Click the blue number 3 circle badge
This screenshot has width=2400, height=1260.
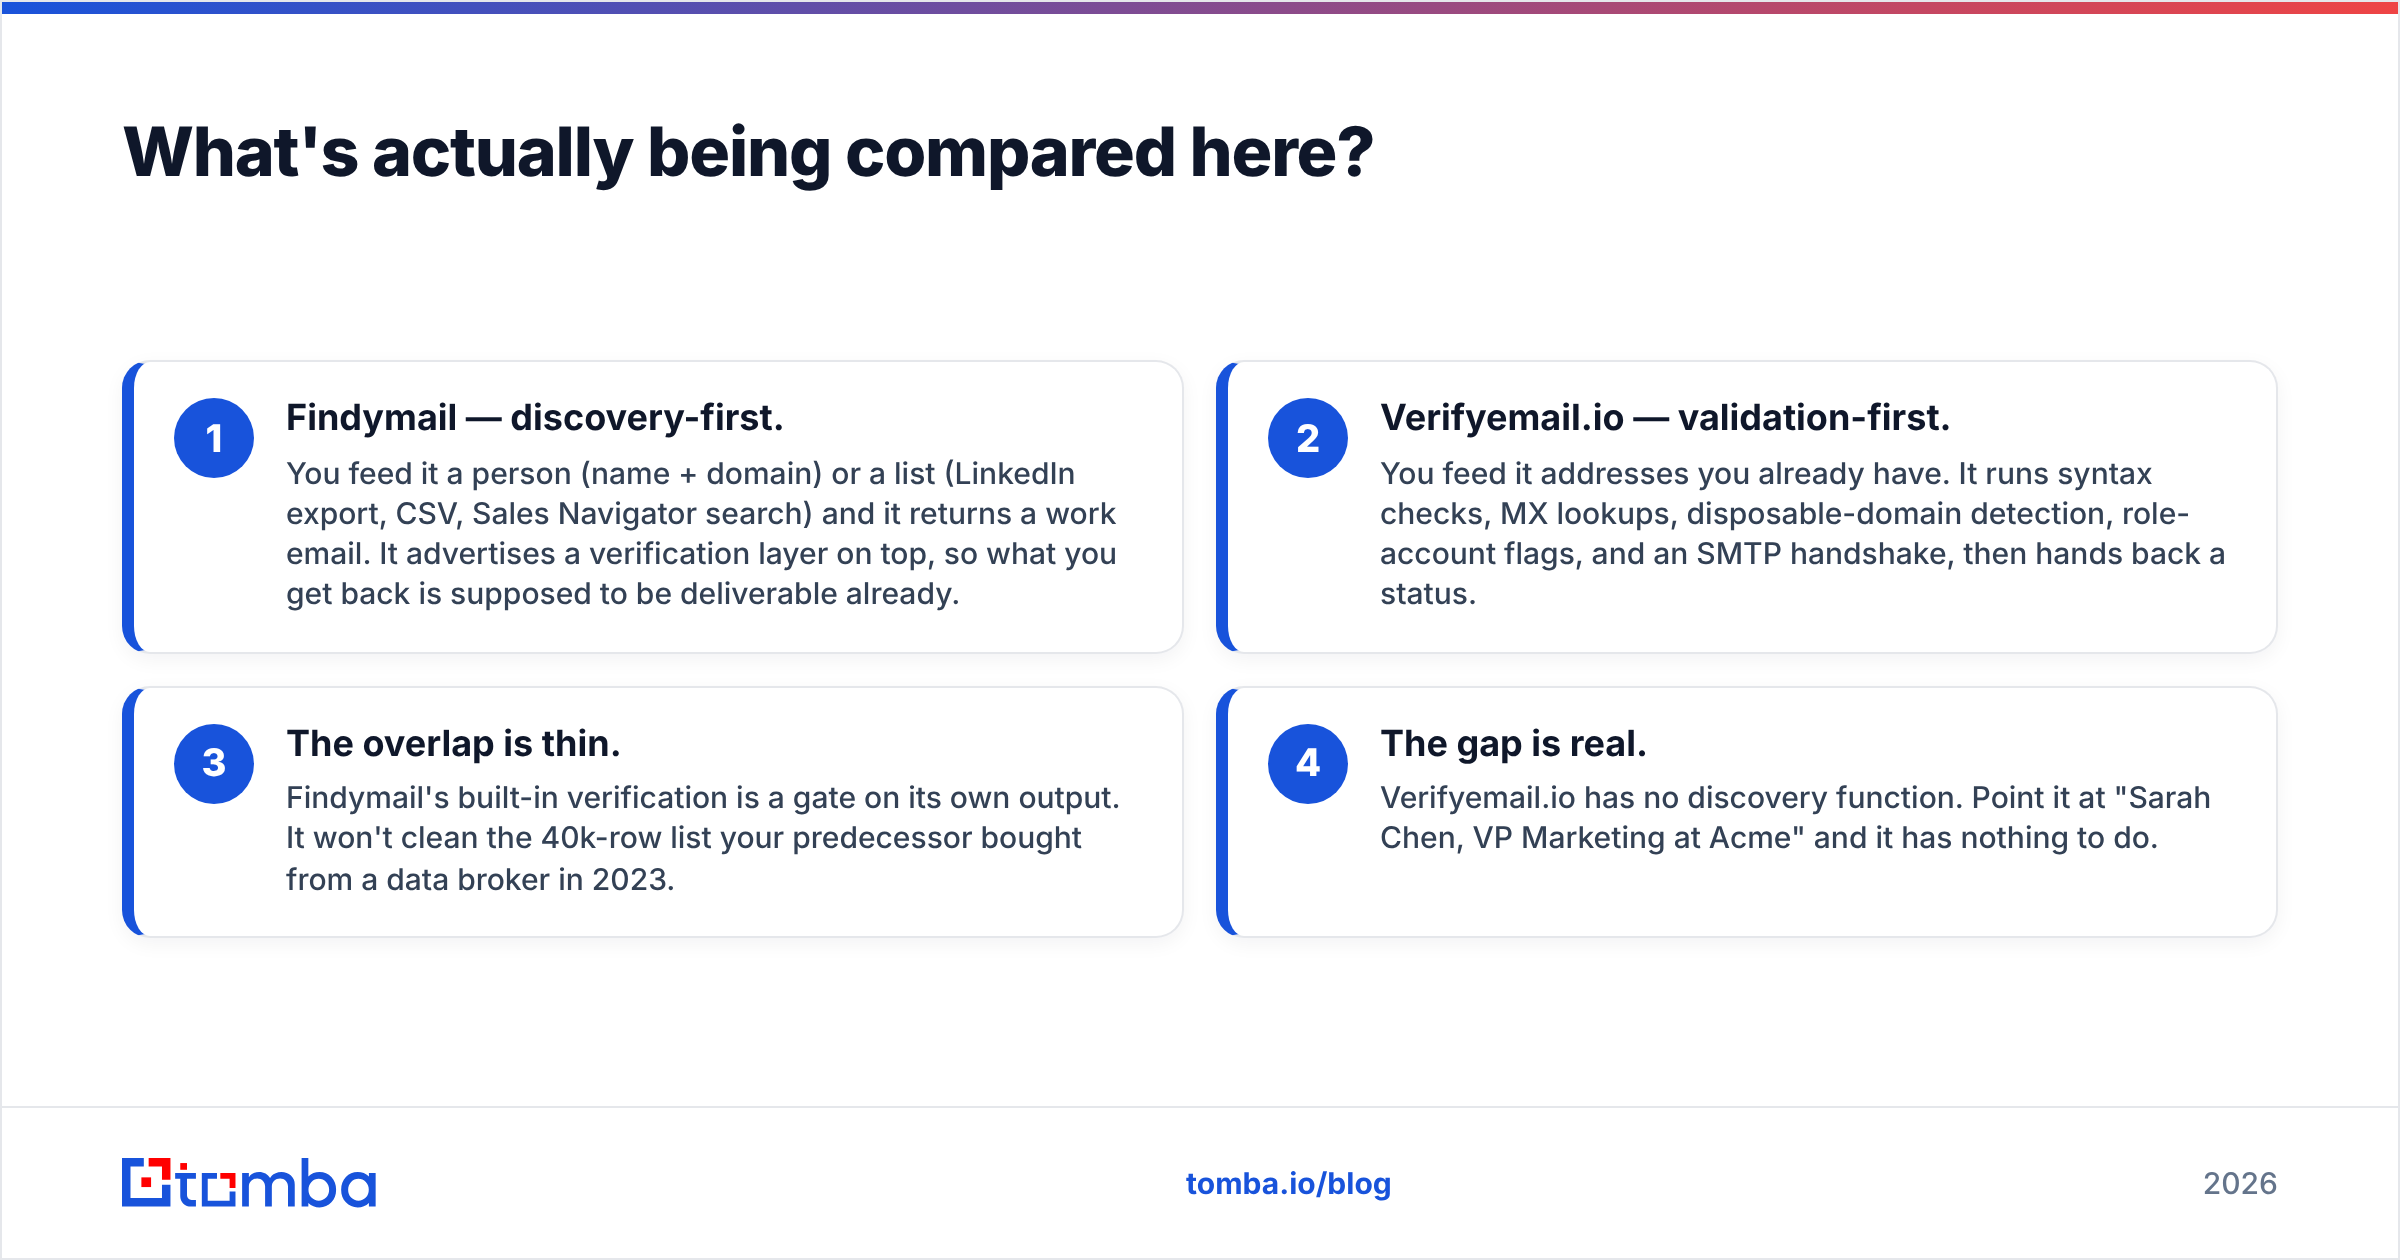coord(214,764)
